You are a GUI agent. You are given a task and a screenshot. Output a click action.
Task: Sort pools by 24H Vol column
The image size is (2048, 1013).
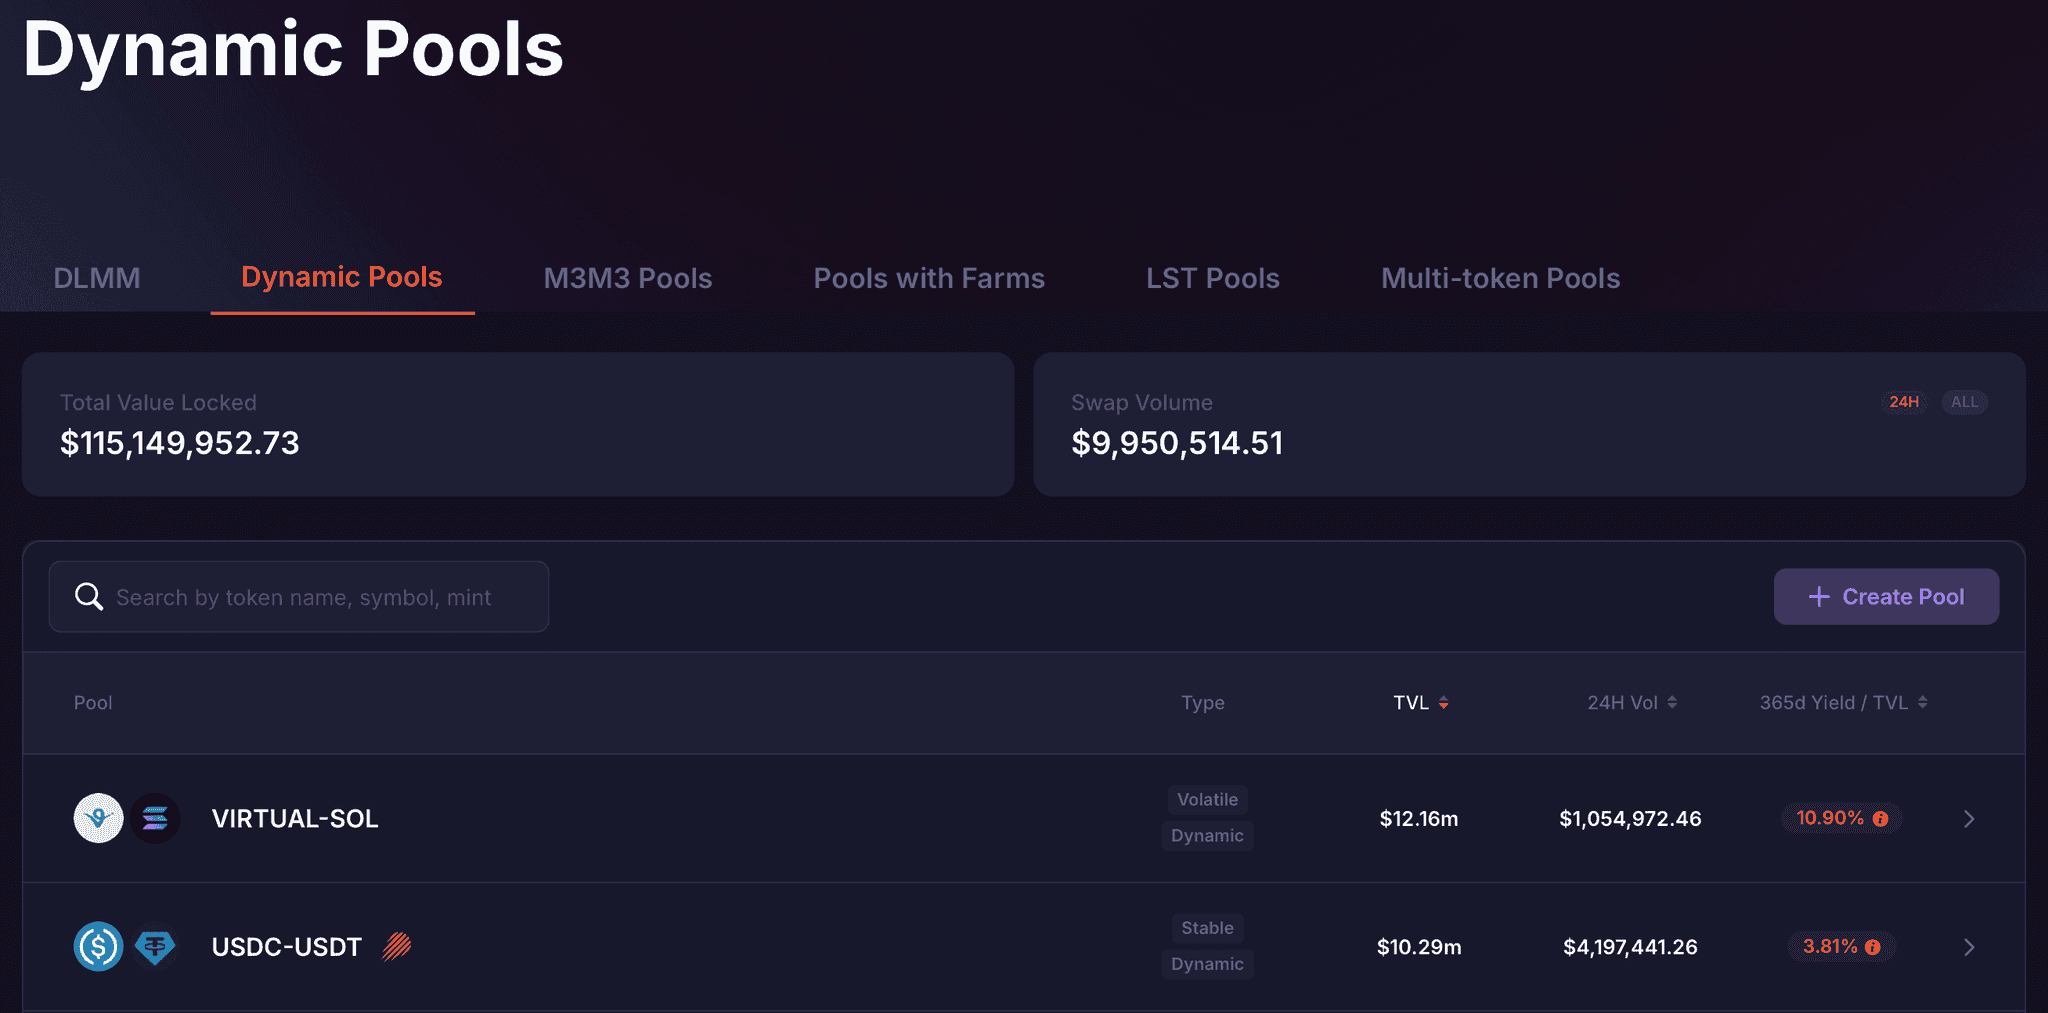[x=1631, y=703]
